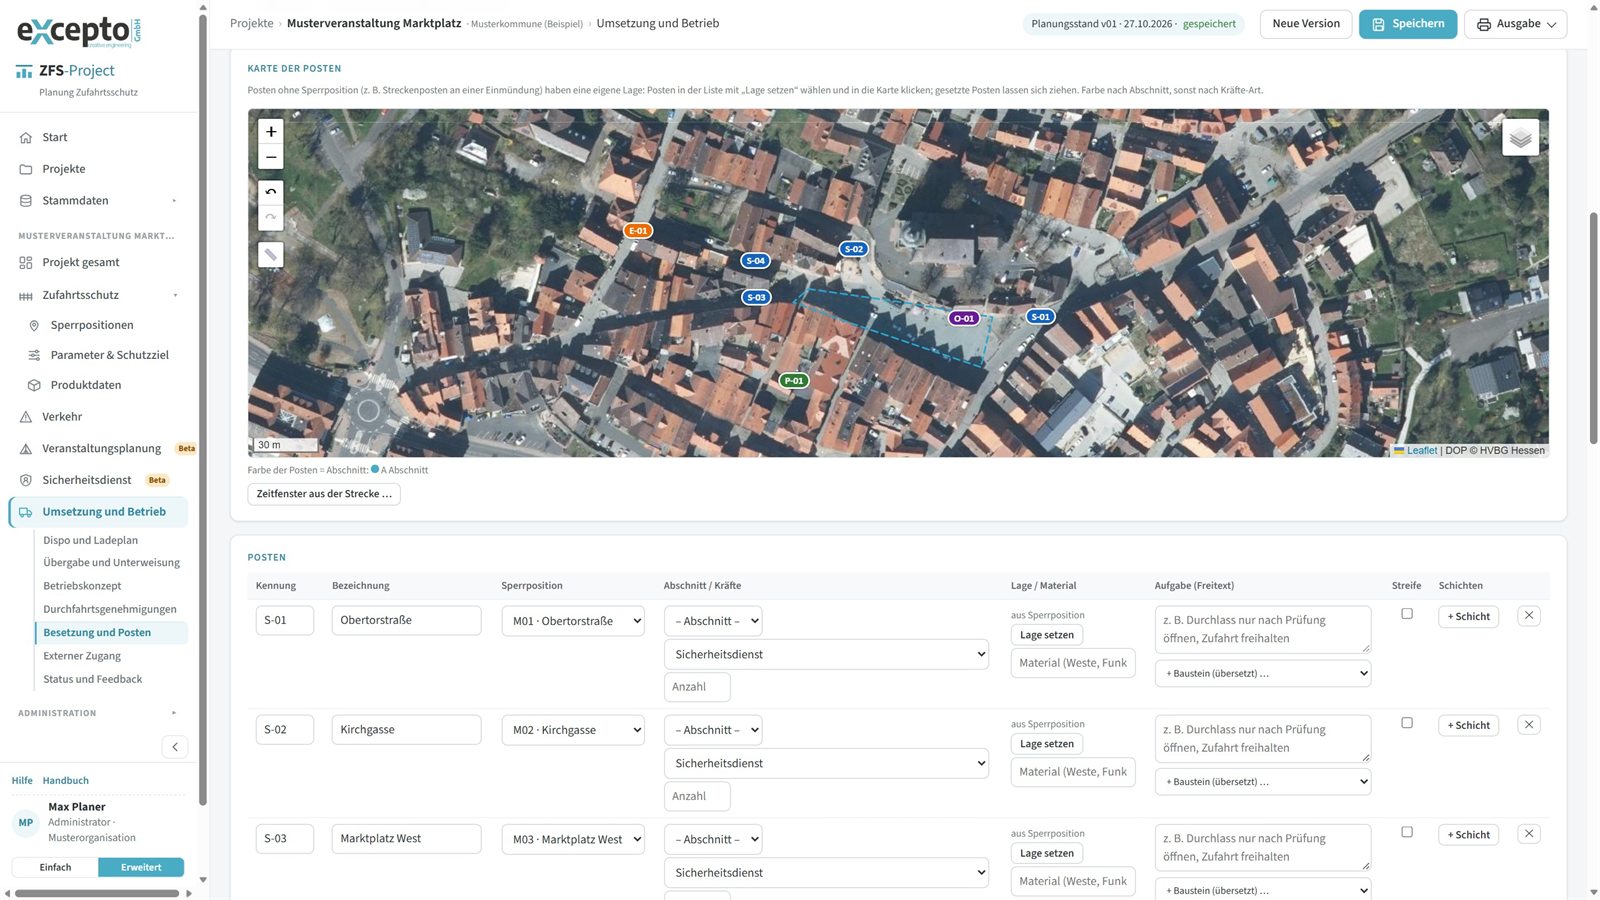Screen dimensions: 1600x900
Task: Select the purple O-01 map marker
Action: pos(964,319)
